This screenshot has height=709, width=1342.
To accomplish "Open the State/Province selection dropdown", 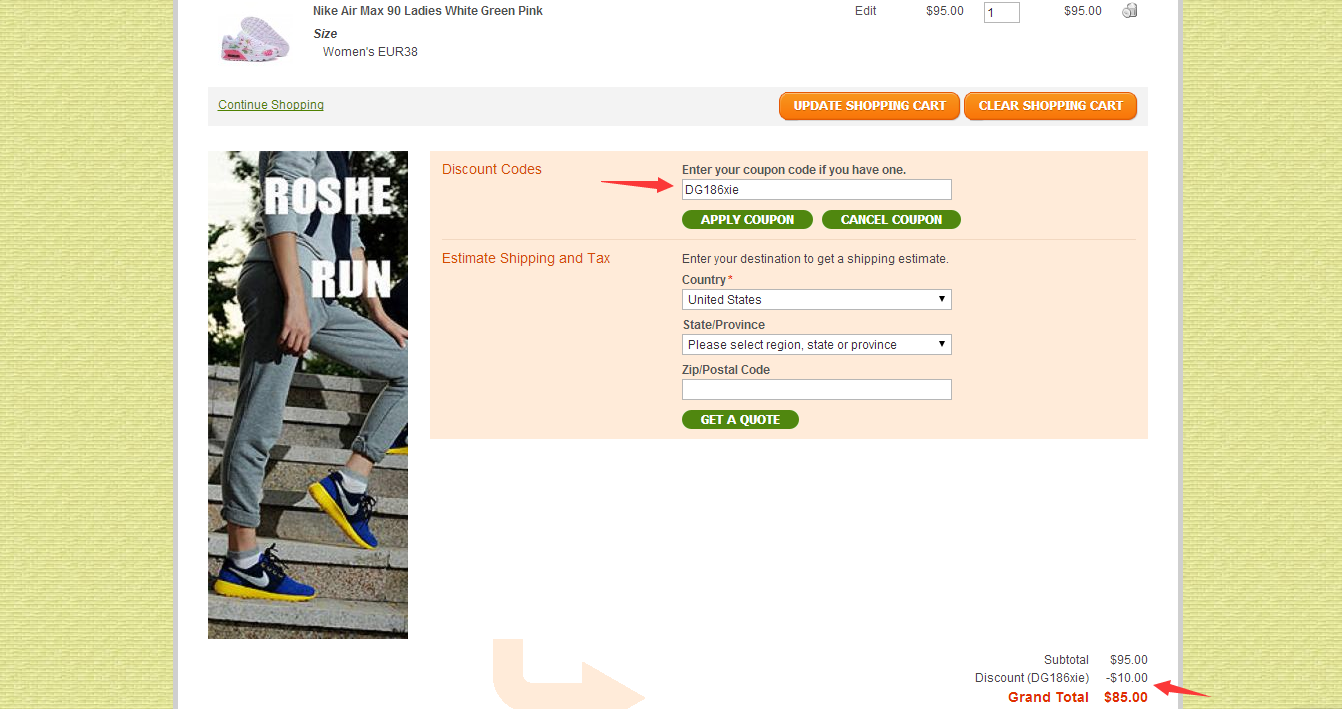I will pos(817,345).
